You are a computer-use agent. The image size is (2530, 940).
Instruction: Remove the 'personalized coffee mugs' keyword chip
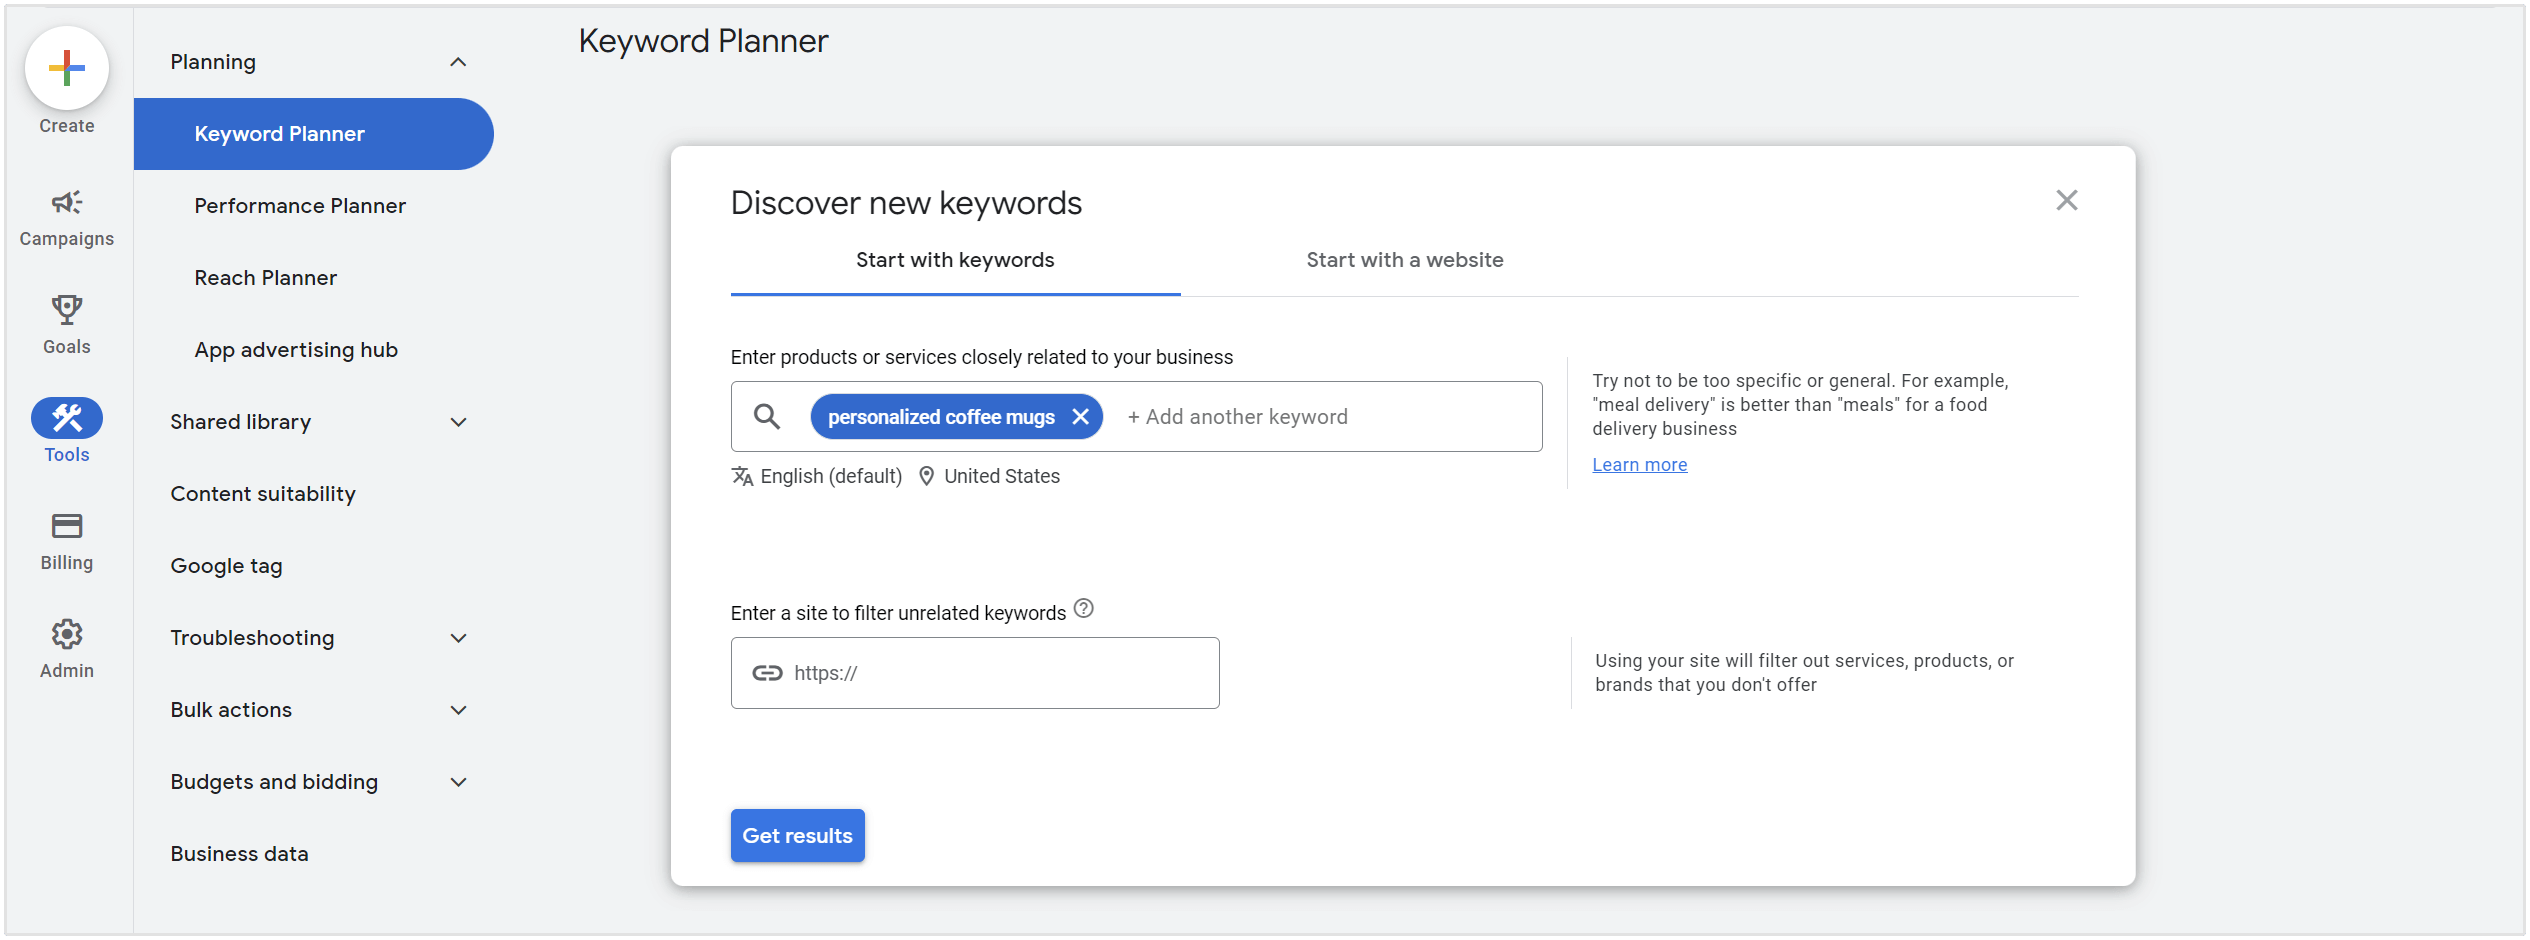point(1080,417)
